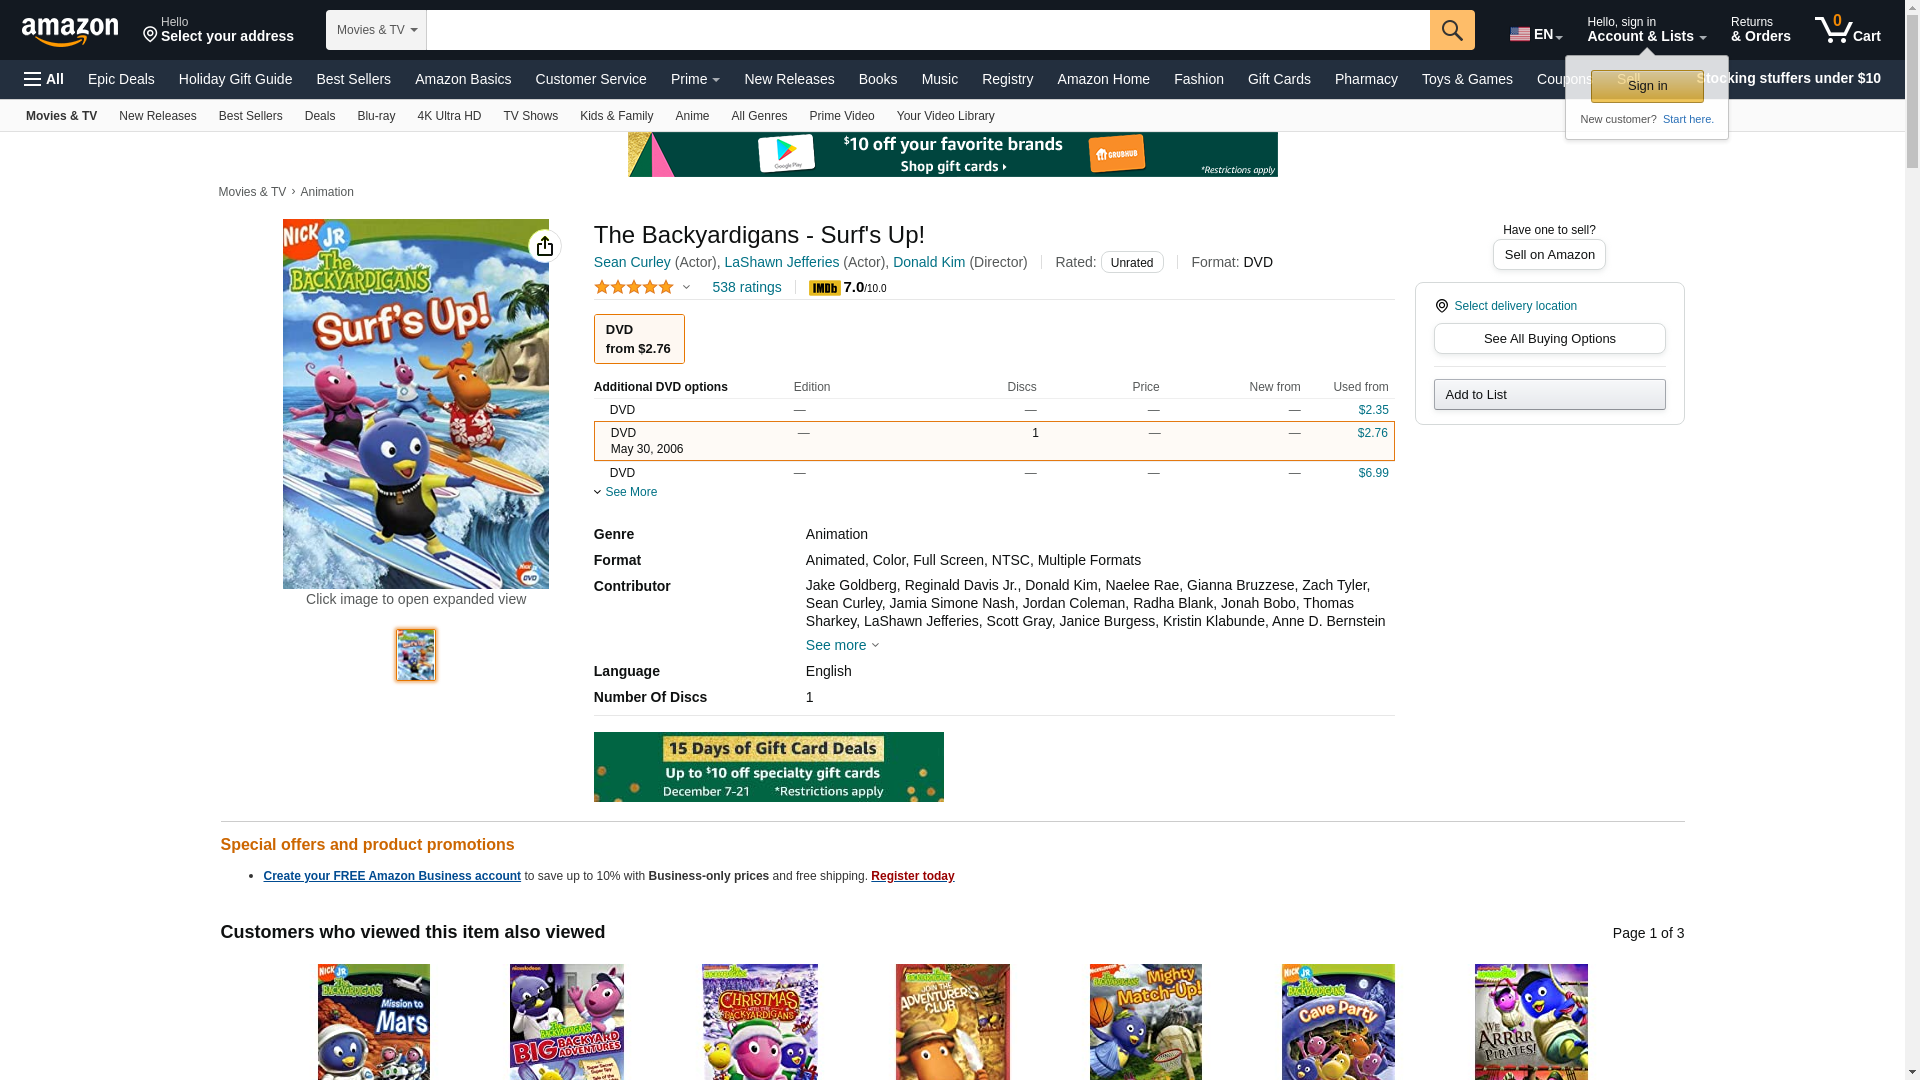Expand See more contributors
Image resolution: width=1920 pixels, height=1080 pixels.
pyautogui.click(x=842, y=645)
